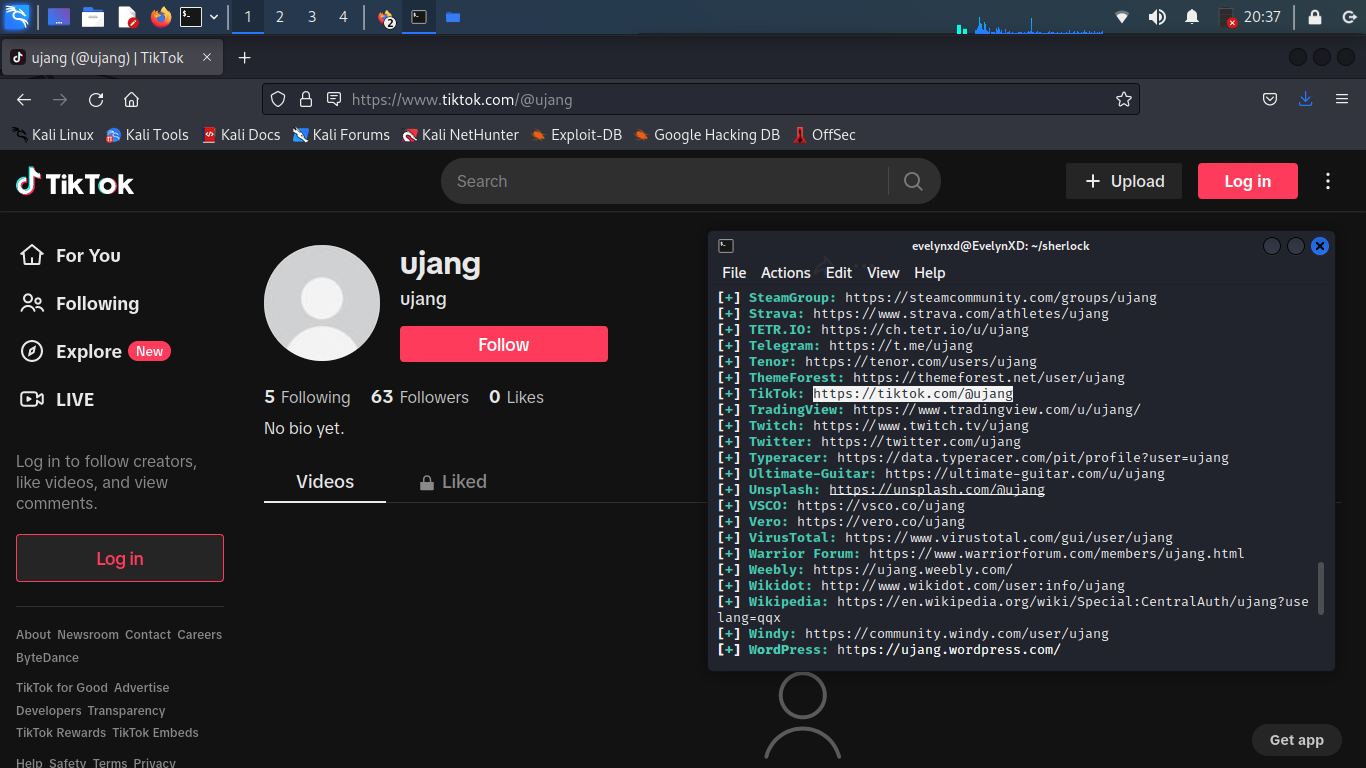Select the ujang TikTok browser tab

tap(113, 58)
